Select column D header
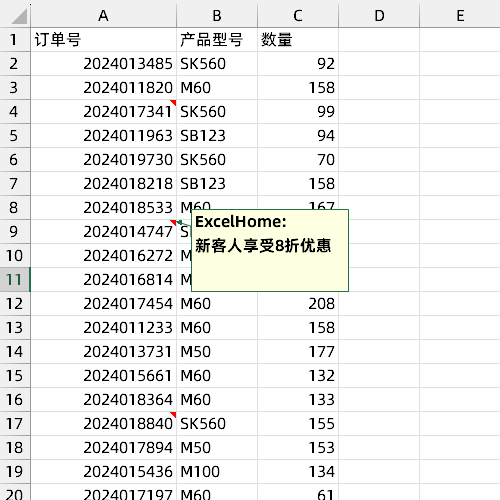Screen dimensions: 500x500 [379, 16]
